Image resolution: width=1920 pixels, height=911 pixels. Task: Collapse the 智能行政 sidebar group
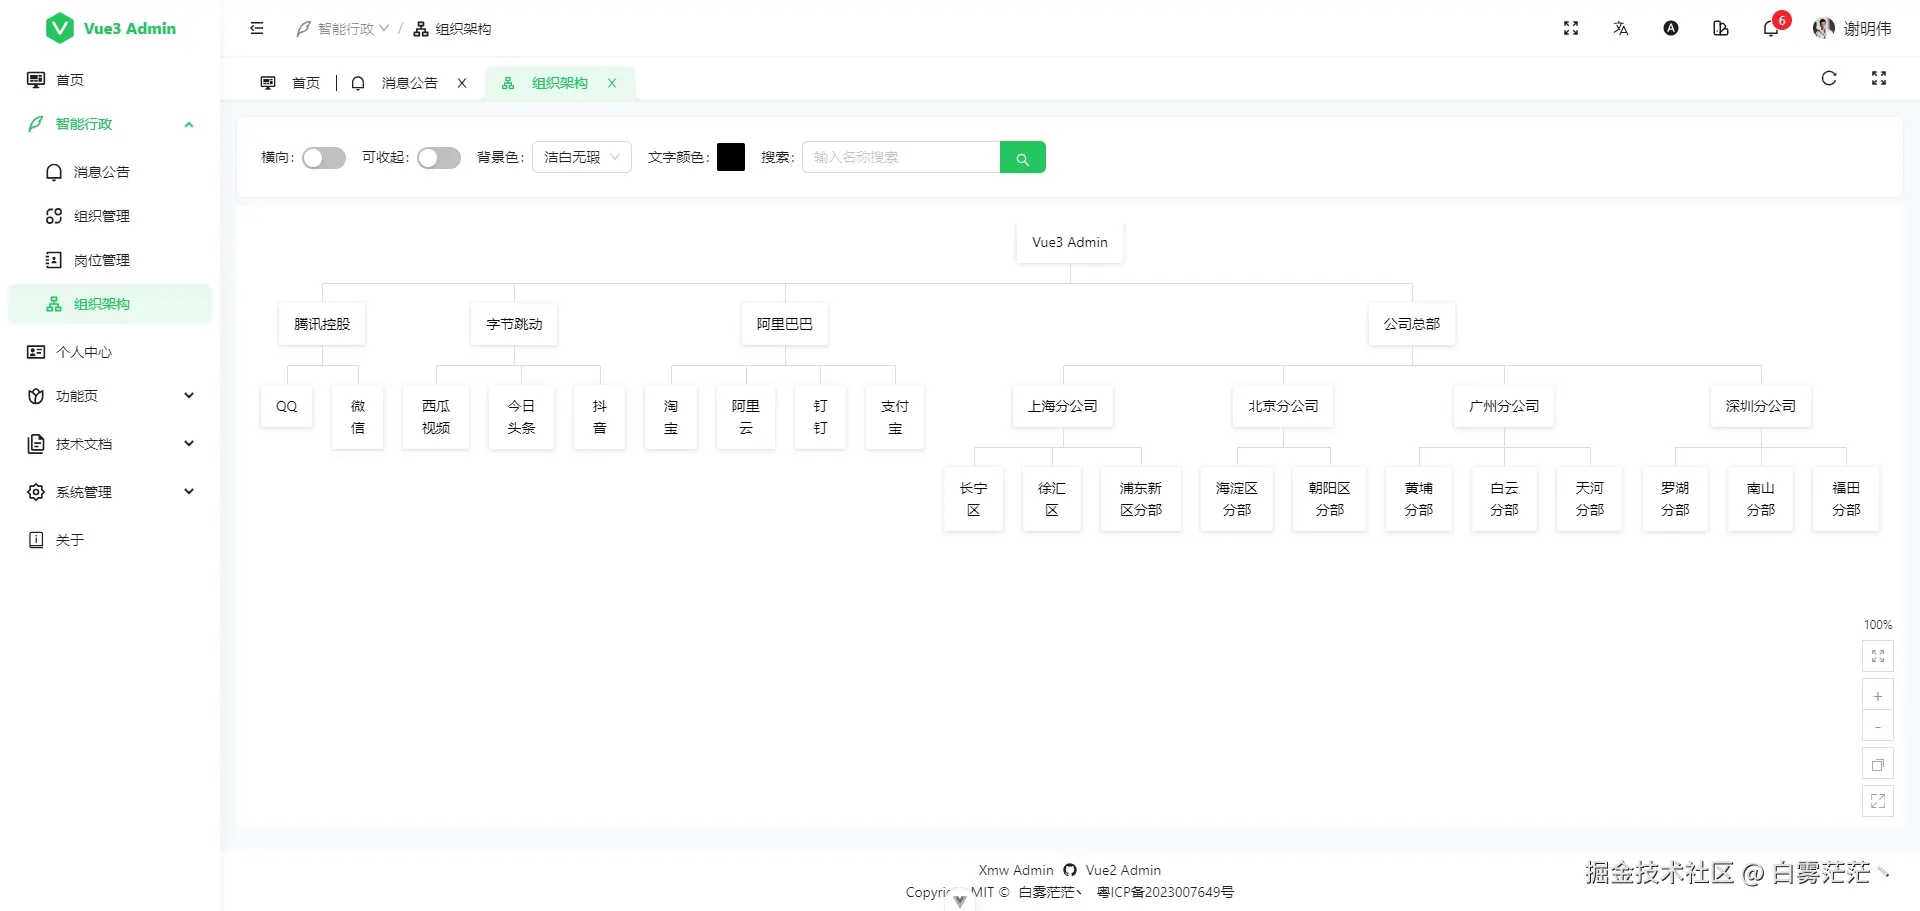tap(110, 124)
